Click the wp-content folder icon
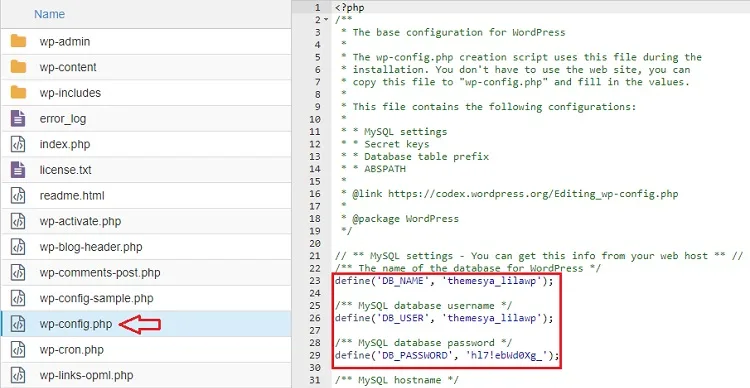The image size is (750, 388). tap(18, 67)
